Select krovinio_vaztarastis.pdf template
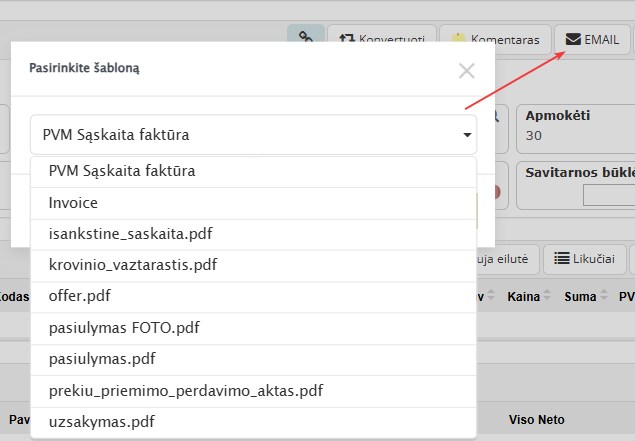 [132, 265]
